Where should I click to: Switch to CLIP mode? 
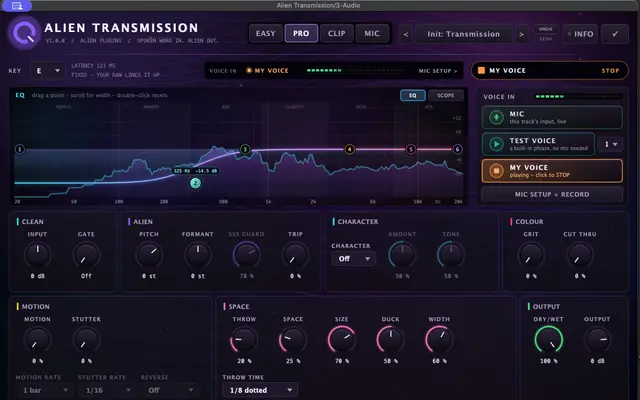pyautogui.click(x=337, y=33)
